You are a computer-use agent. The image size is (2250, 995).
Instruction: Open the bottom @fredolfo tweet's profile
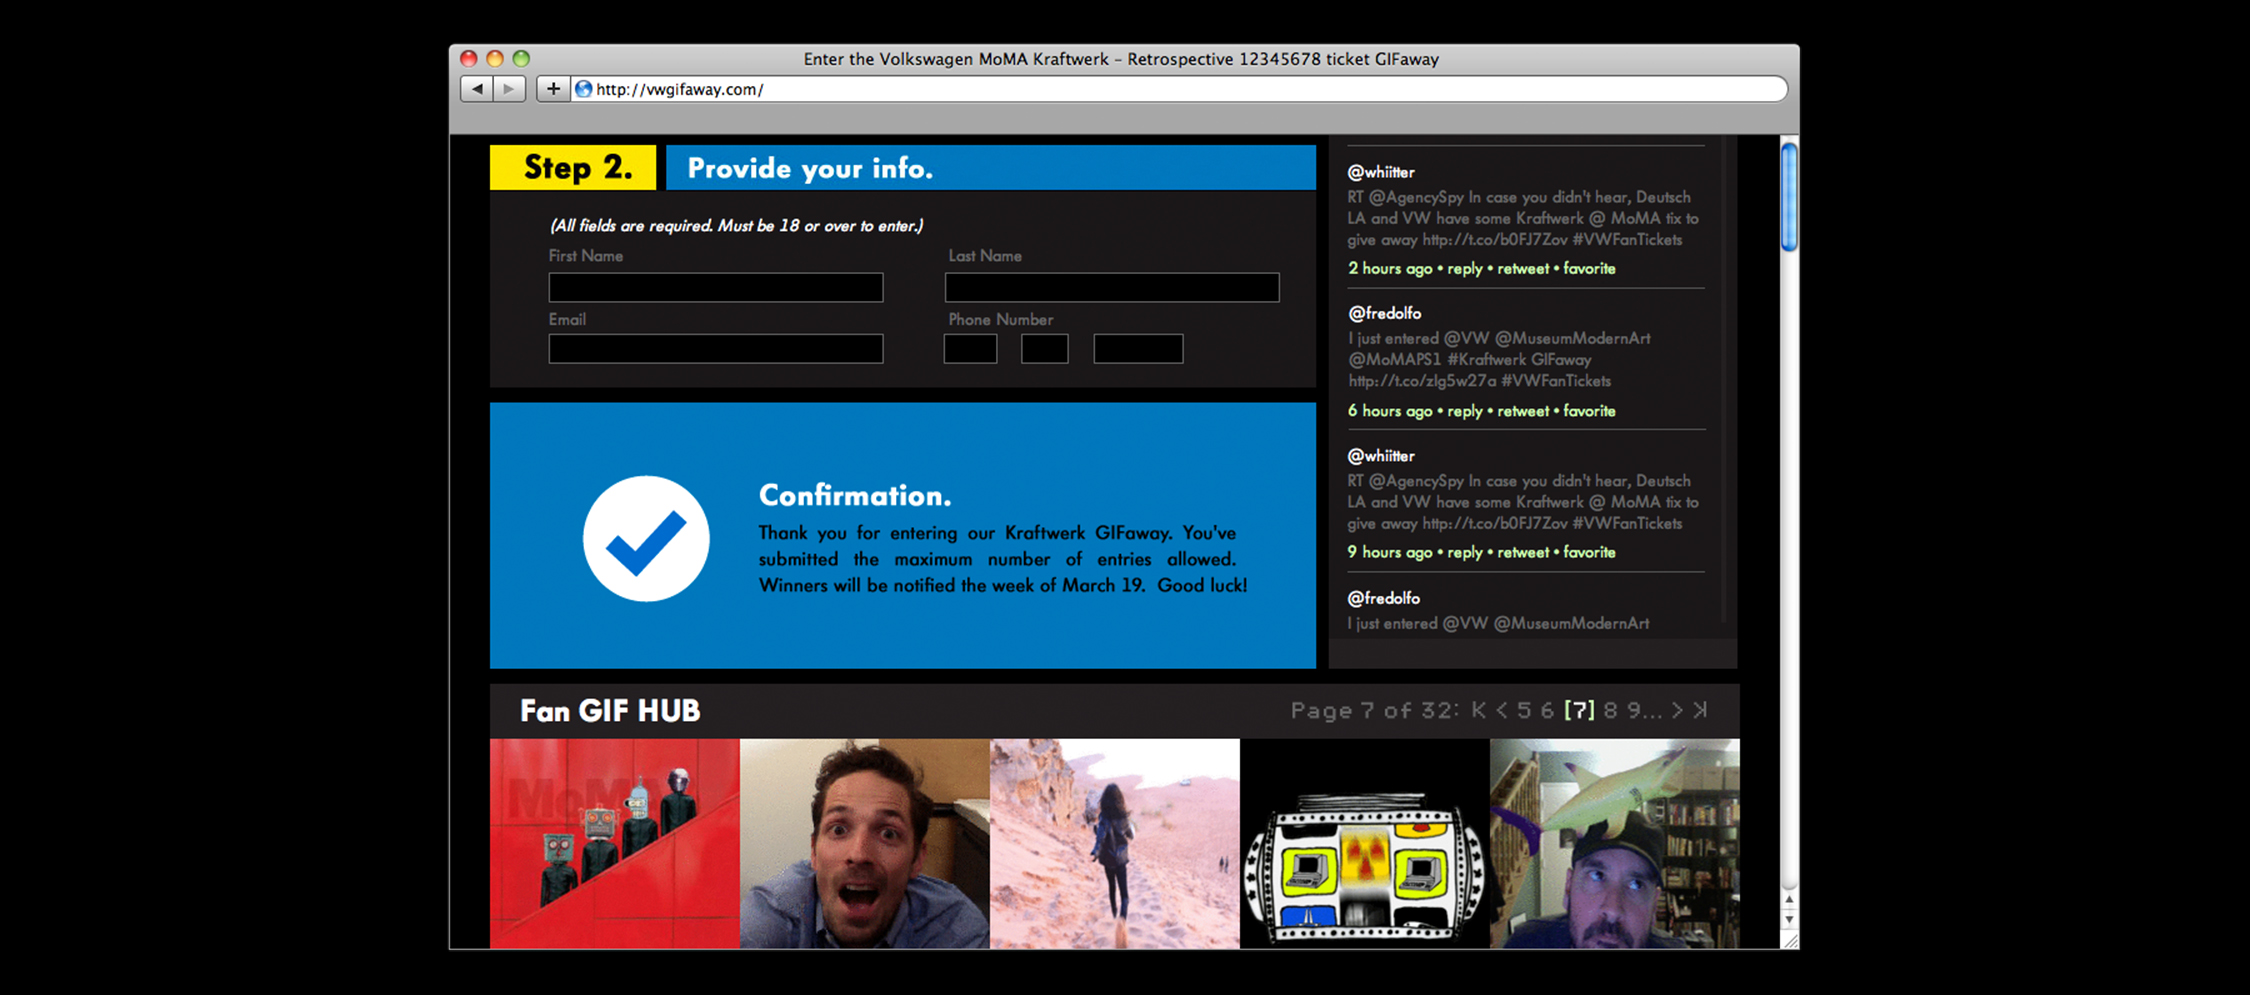1384,598
